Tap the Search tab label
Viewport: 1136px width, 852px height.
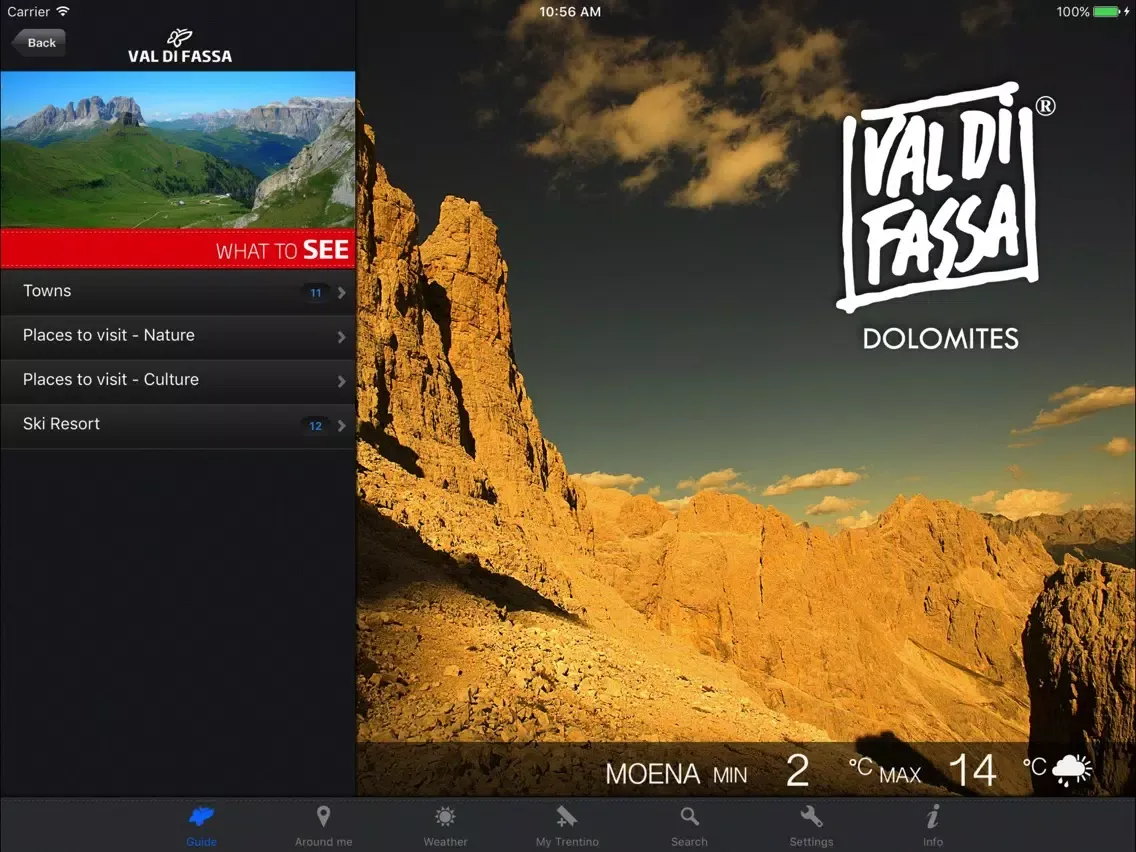(689, 842)
